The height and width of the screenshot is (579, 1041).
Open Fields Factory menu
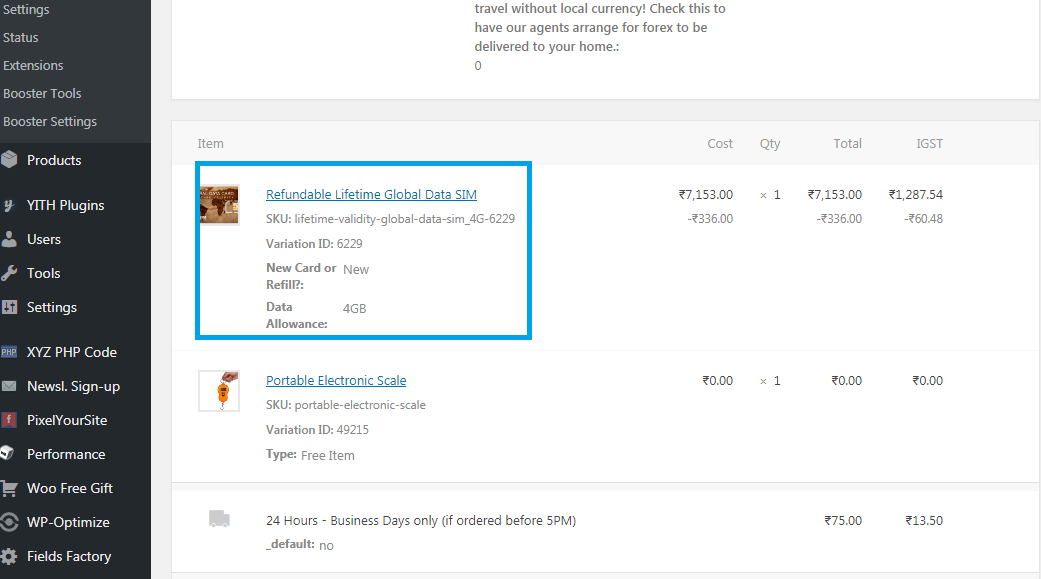(69, 556)
